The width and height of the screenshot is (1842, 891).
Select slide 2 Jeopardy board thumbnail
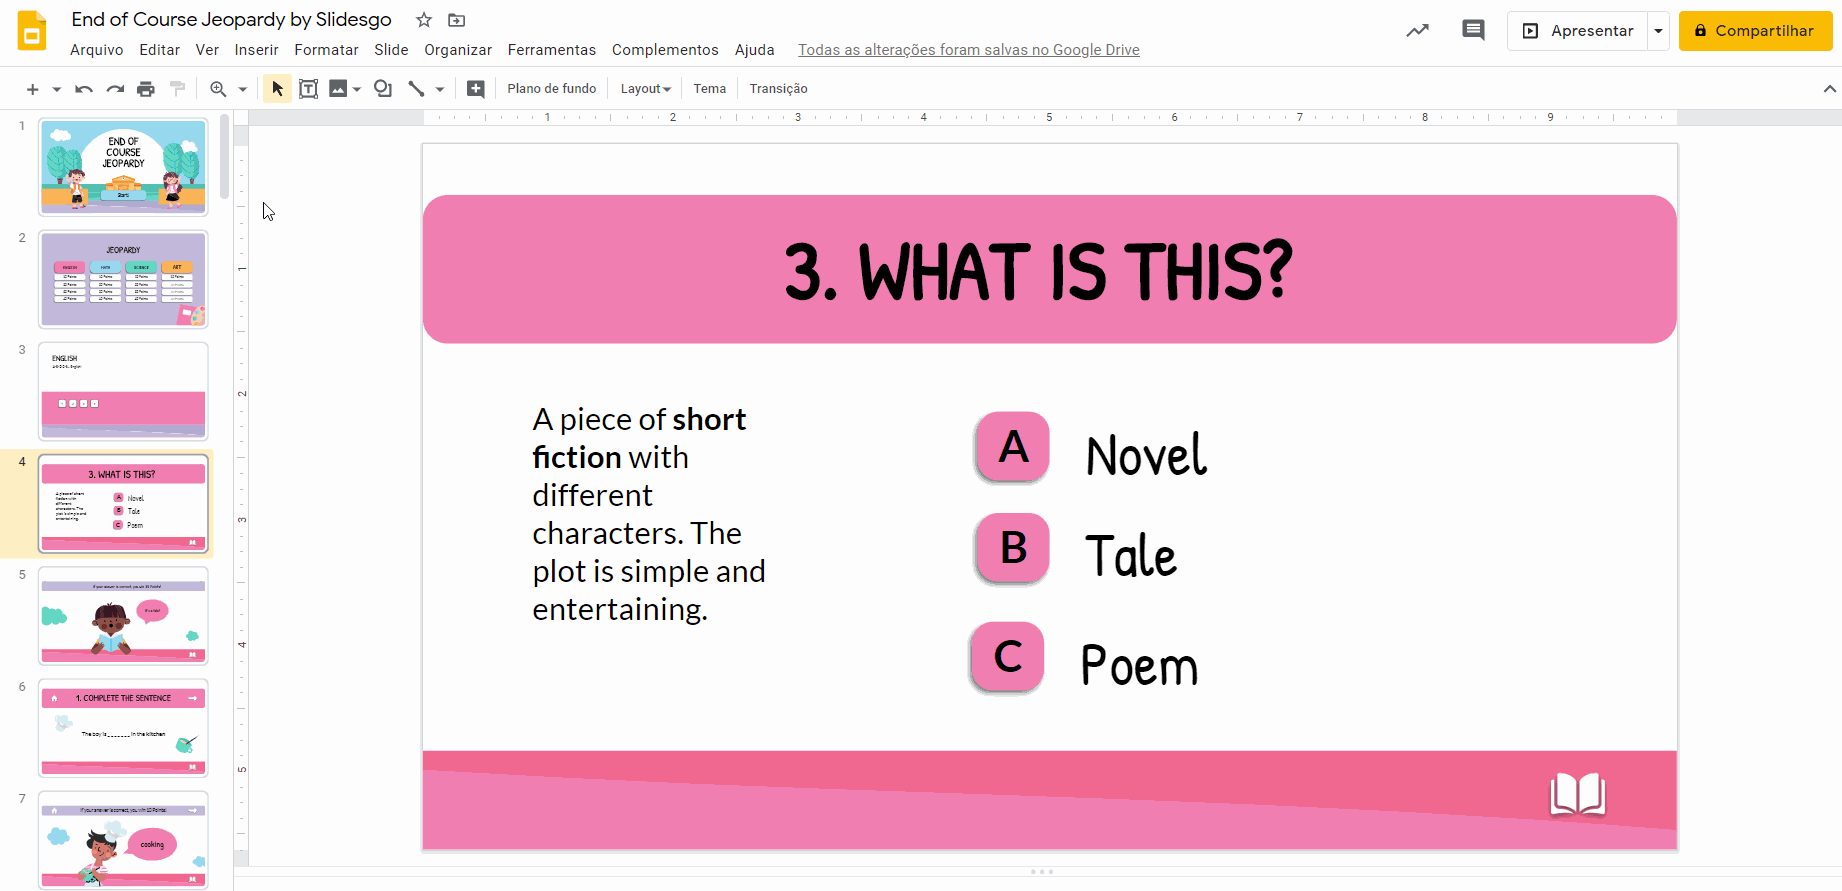pos(123,279)
